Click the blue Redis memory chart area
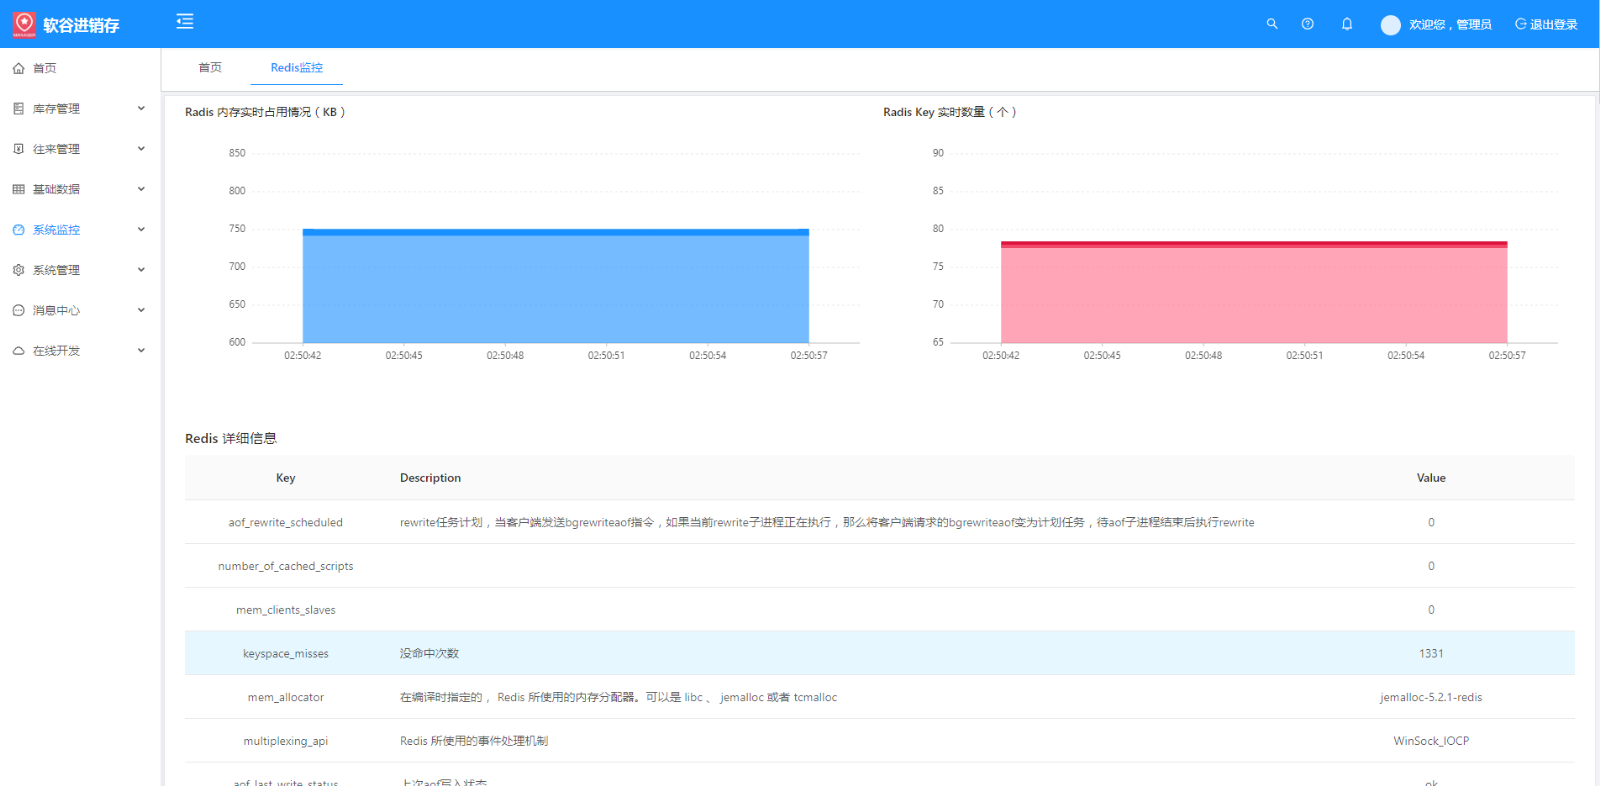1600x786 pixels. coord(555,288)
